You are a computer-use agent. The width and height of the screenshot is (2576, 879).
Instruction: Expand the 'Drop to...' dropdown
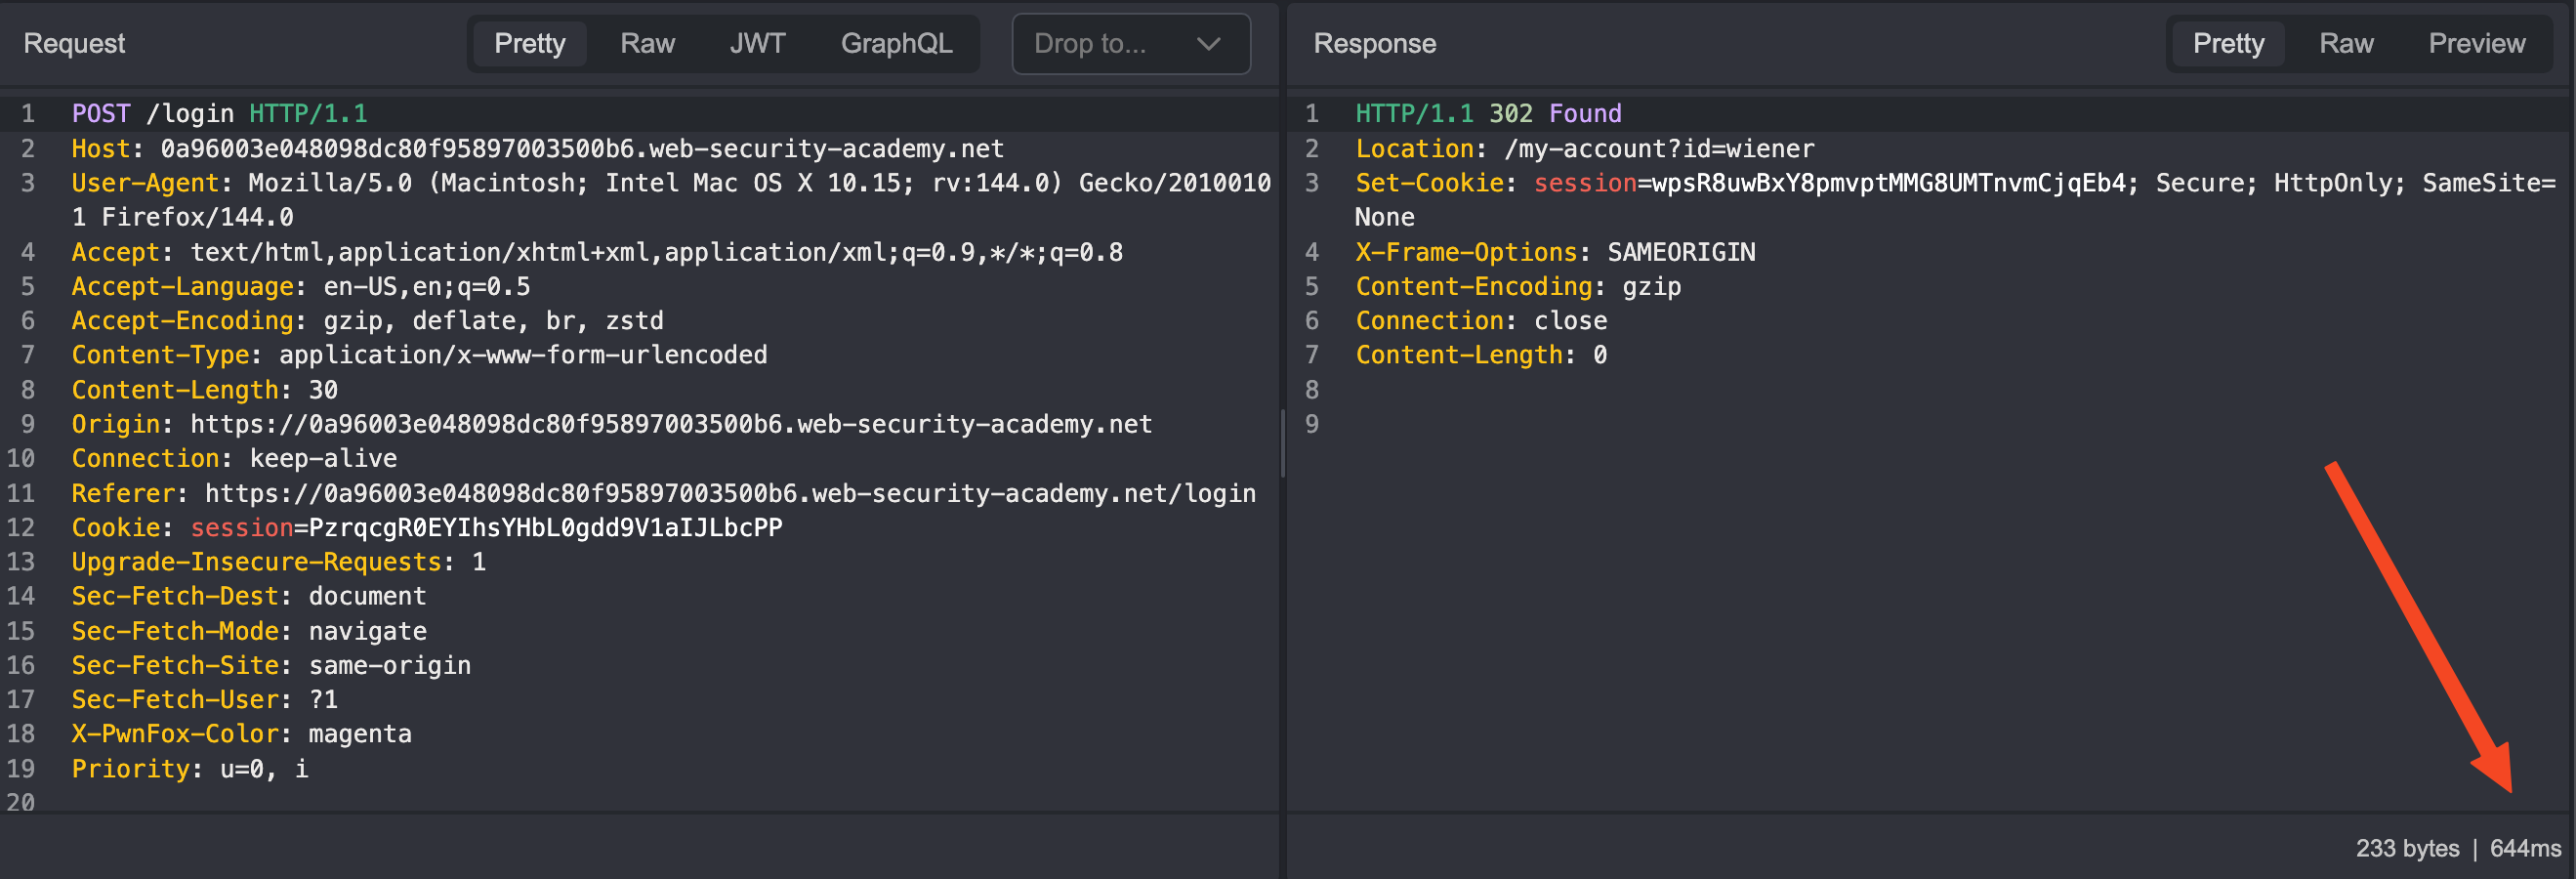1130,44
